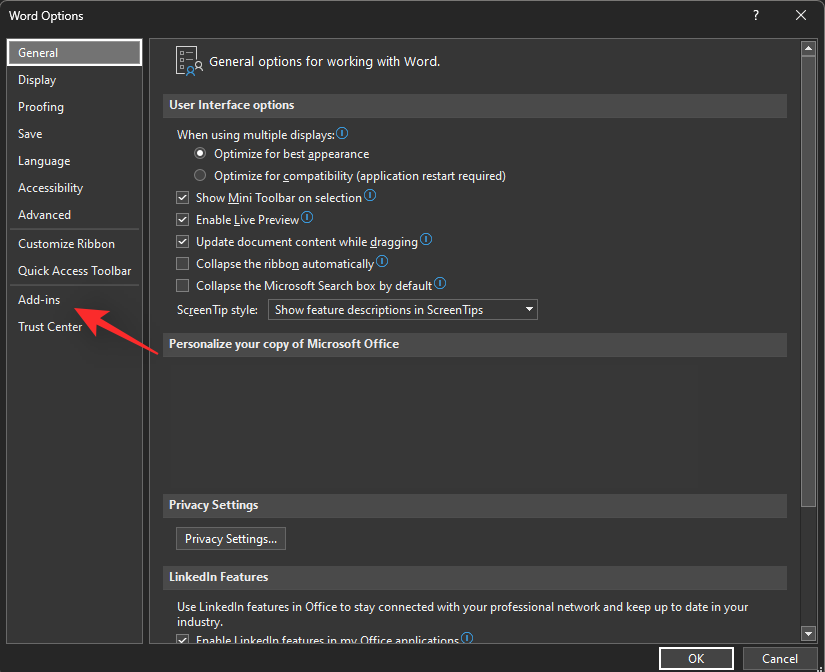Switch to the Add-ins category
825x672 pixels.
39,299
